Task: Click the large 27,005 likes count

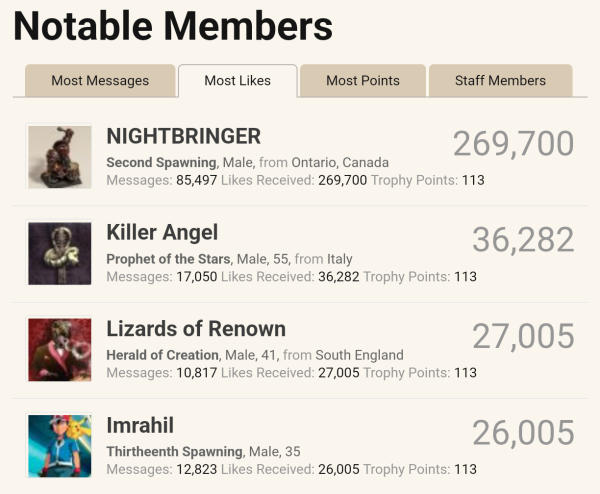Action: pos(523,336)
